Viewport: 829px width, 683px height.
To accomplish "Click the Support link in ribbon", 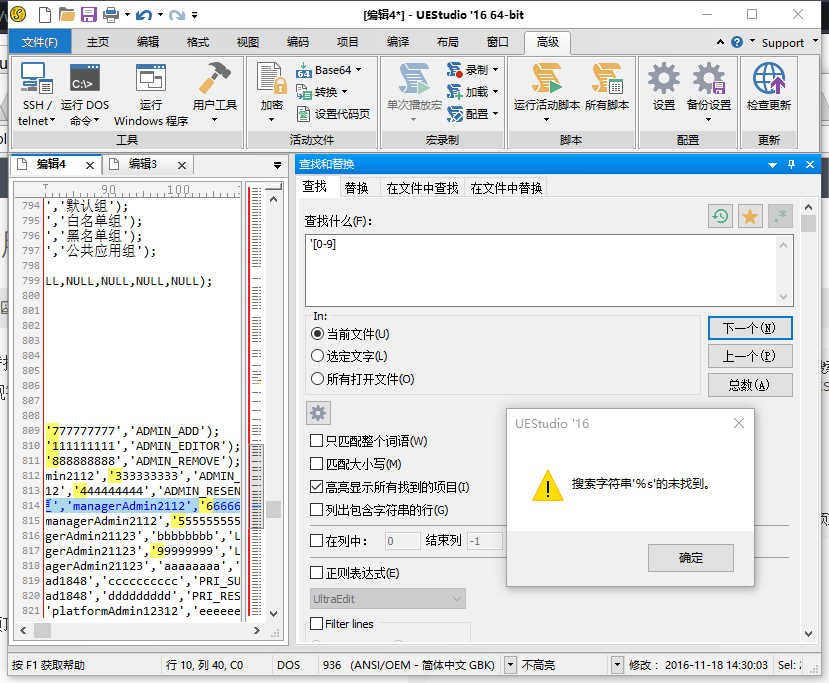I will pos(782,43).
